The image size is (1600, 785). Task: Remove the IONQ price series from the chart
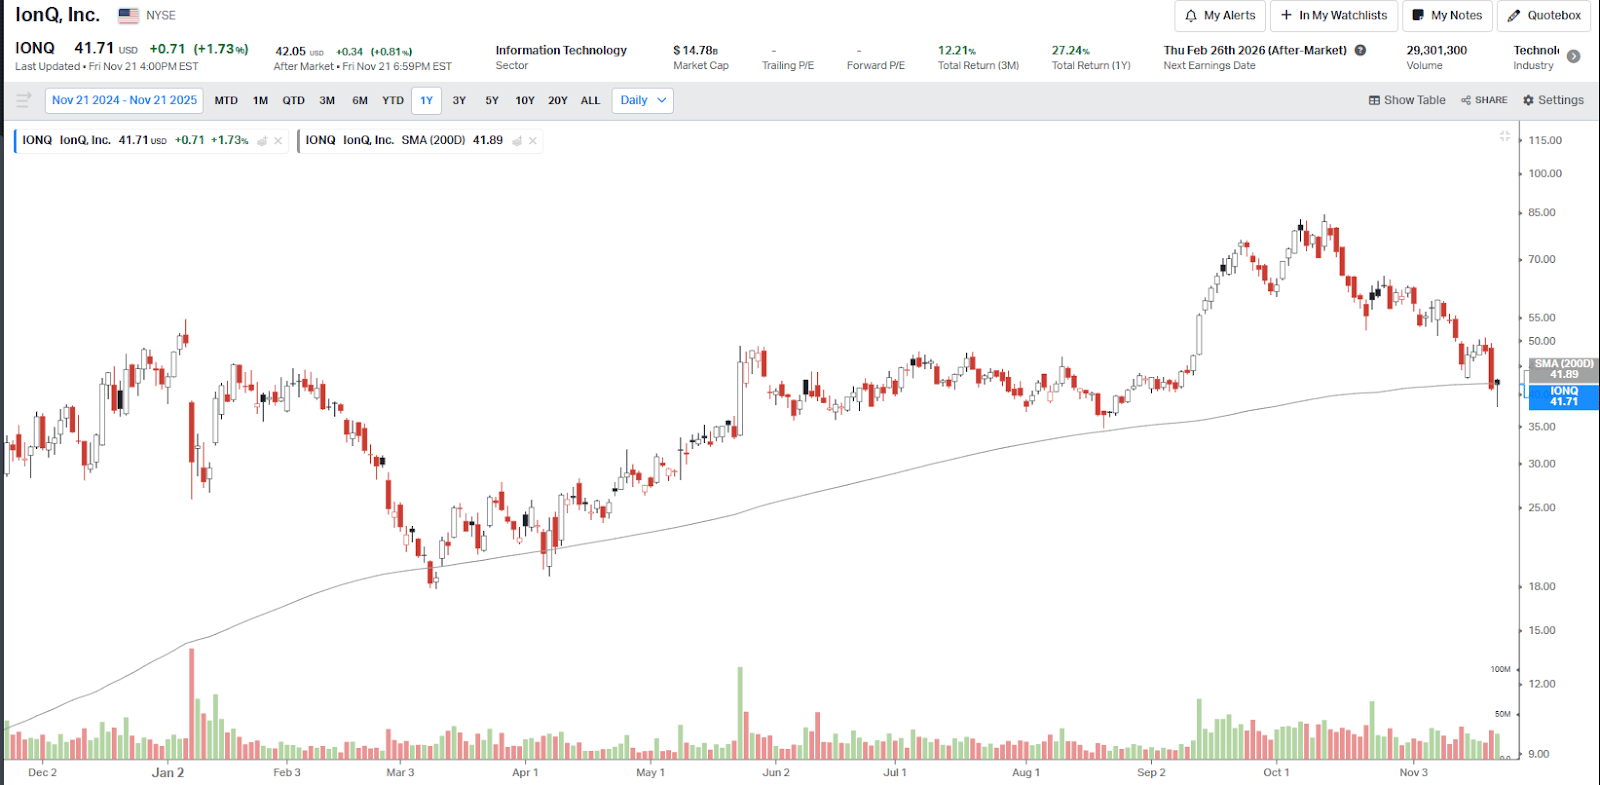pyautogui.click(x=278, y=141)
